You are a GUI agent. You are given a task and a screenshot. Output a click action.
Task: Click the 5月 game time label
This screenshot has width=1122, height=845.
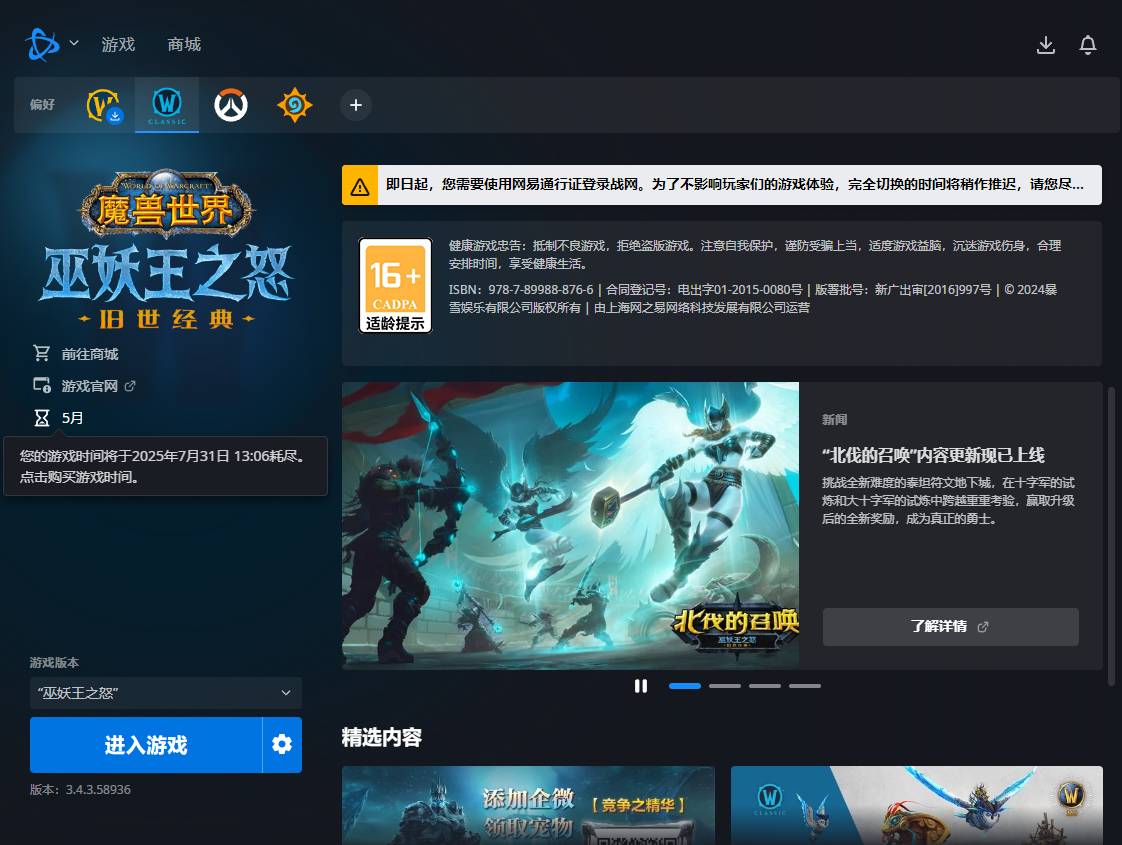72,418
